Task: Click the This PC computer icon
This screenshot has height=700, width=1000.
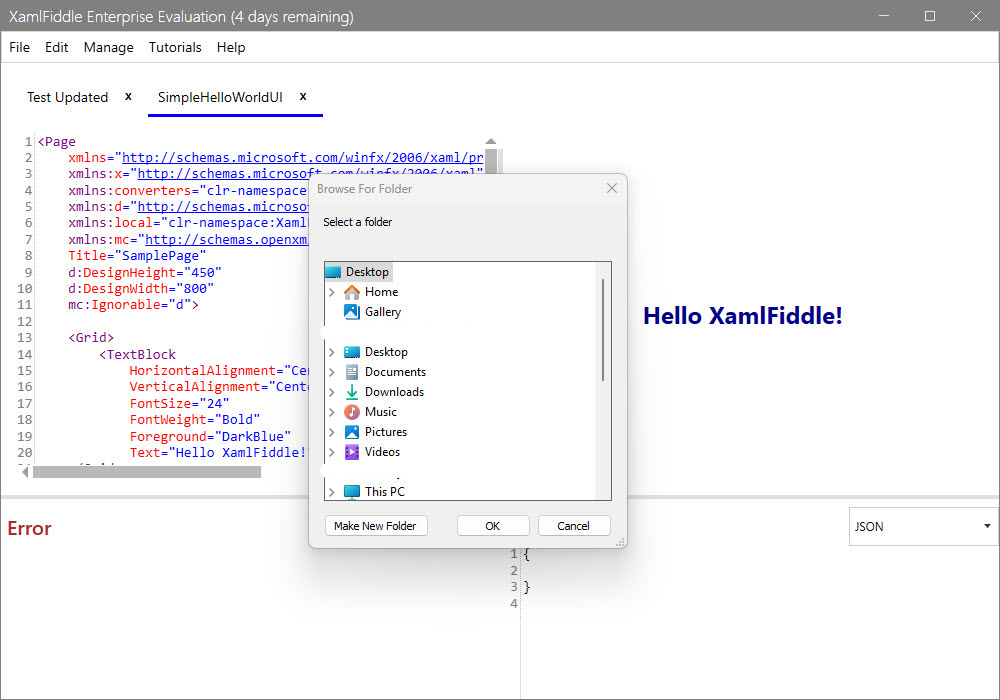Action: [351, 492]
